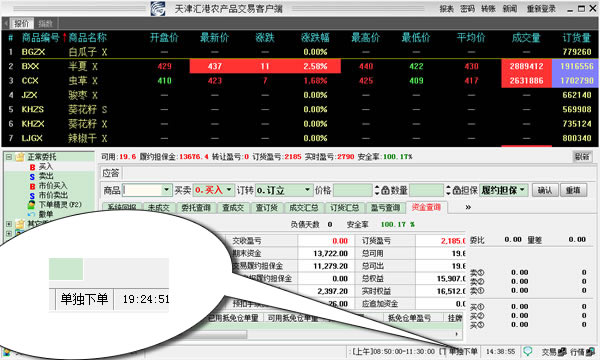Screen dimensions: 600x360
Task: Click 重新登录 to re-login
Action: [x=541, y=8]
